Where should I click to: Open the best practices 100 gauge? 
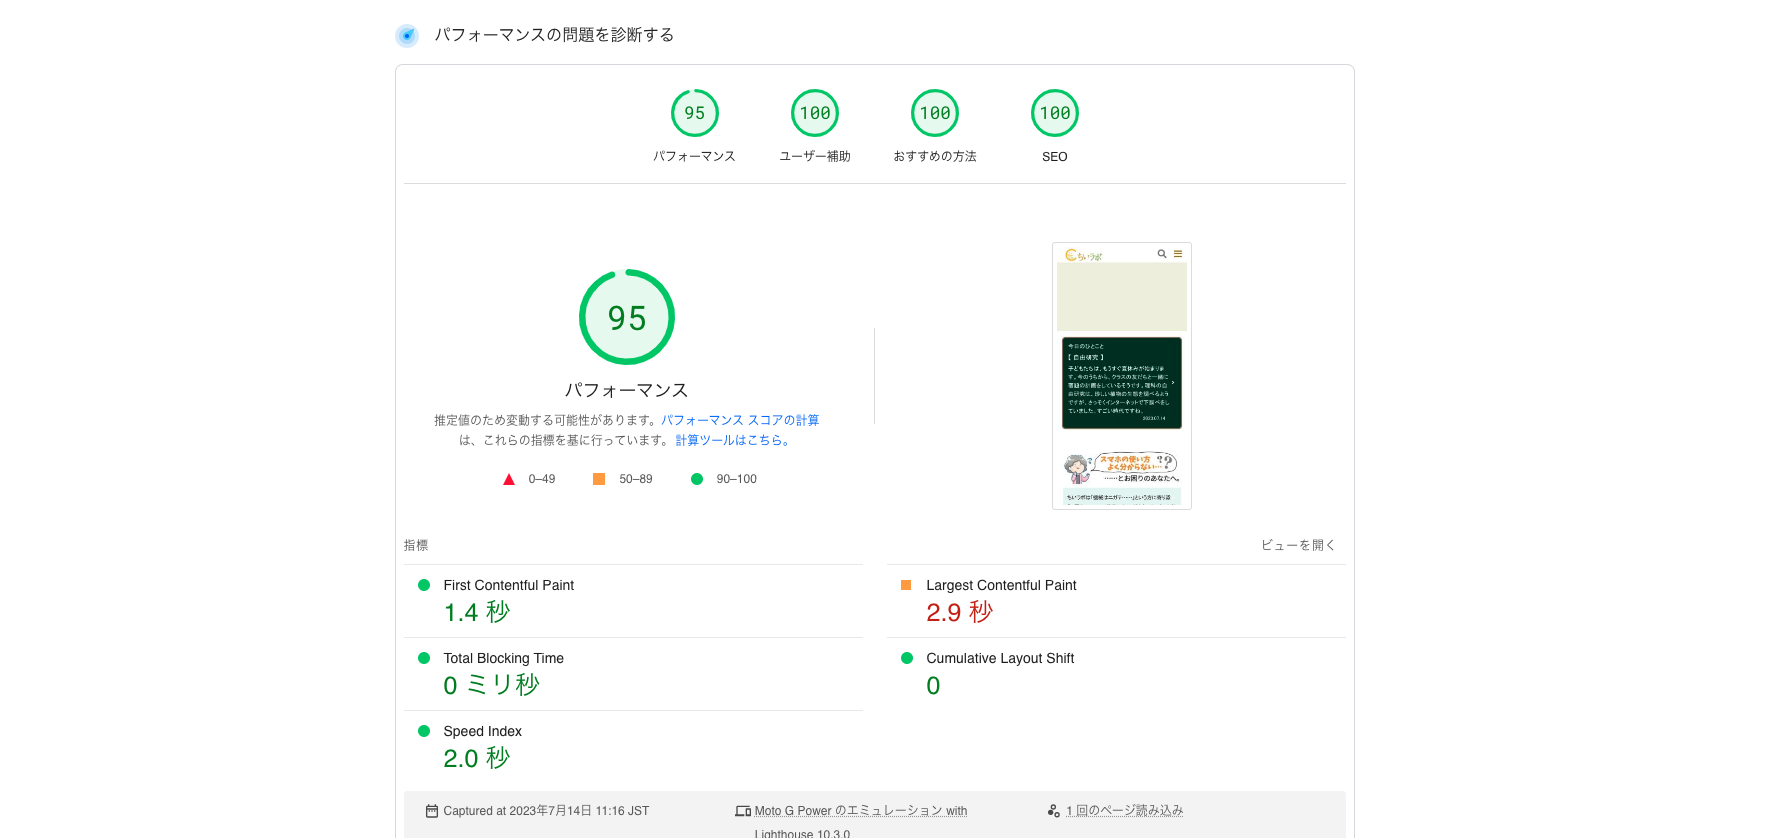[934, 114]
